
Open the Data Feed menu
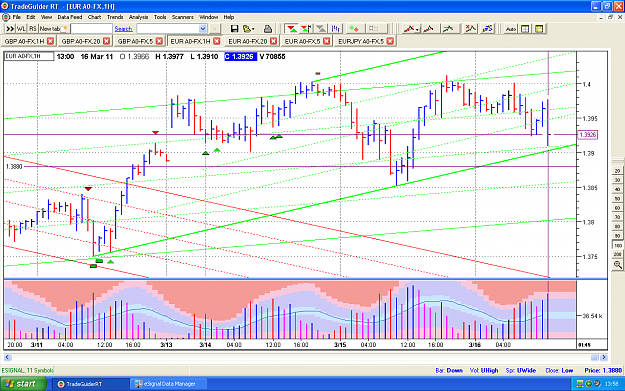coord(70,17)
